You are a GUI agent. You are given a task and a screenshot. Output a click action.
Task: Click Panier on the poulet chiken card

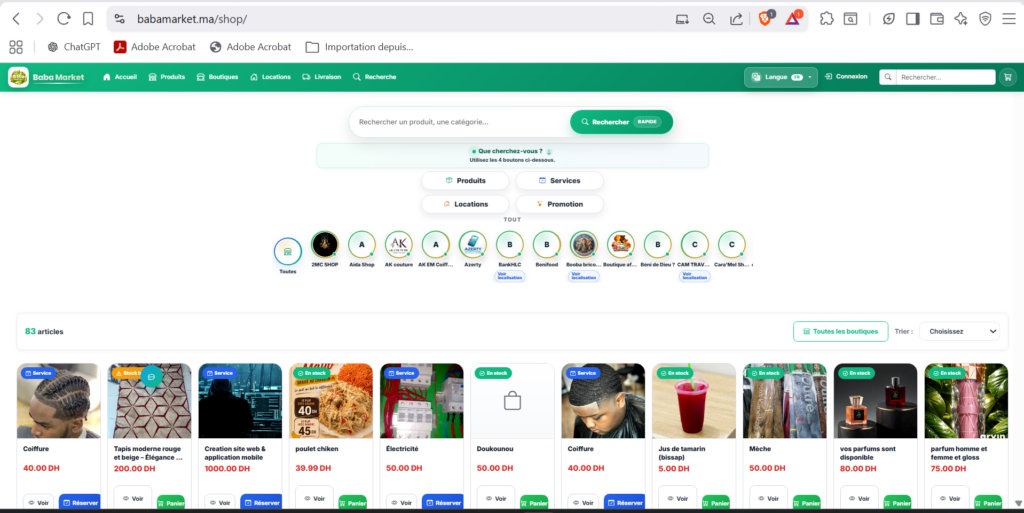pyautogui.click(x=353, y=503)
